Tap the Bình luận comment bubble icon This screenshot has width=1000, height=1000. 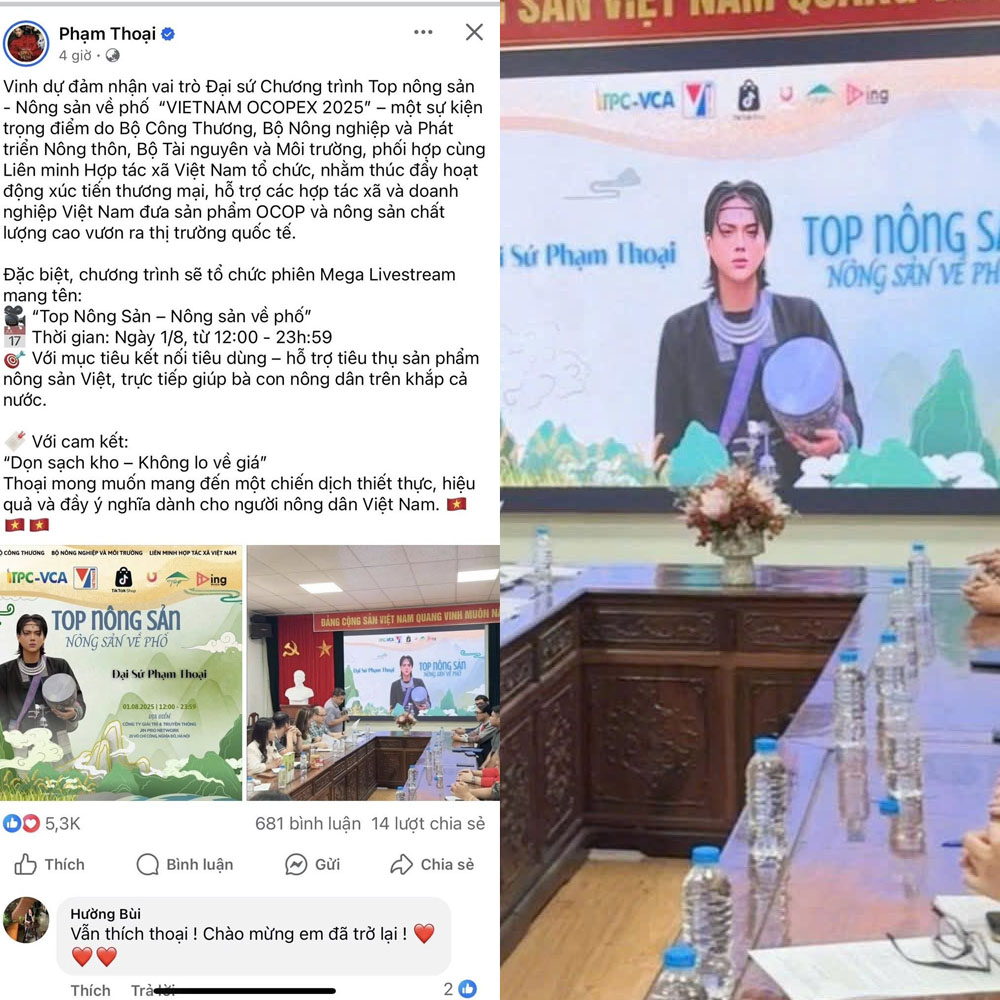pyautogui.click(x=147, y=864)
